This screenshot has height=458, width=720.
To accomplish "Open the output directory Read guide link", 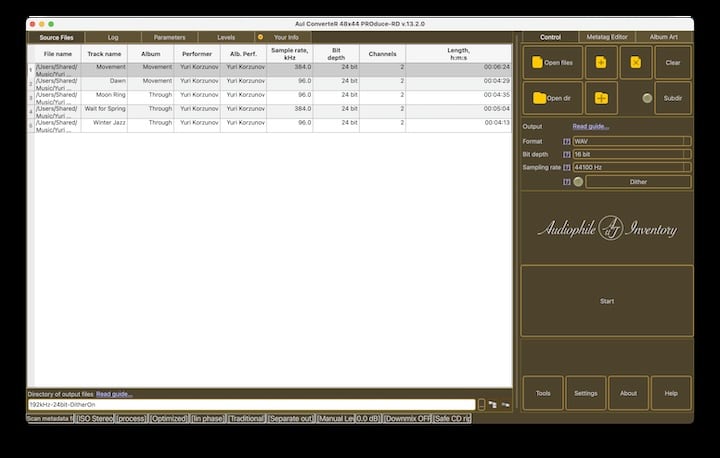I will click(114, 394).
